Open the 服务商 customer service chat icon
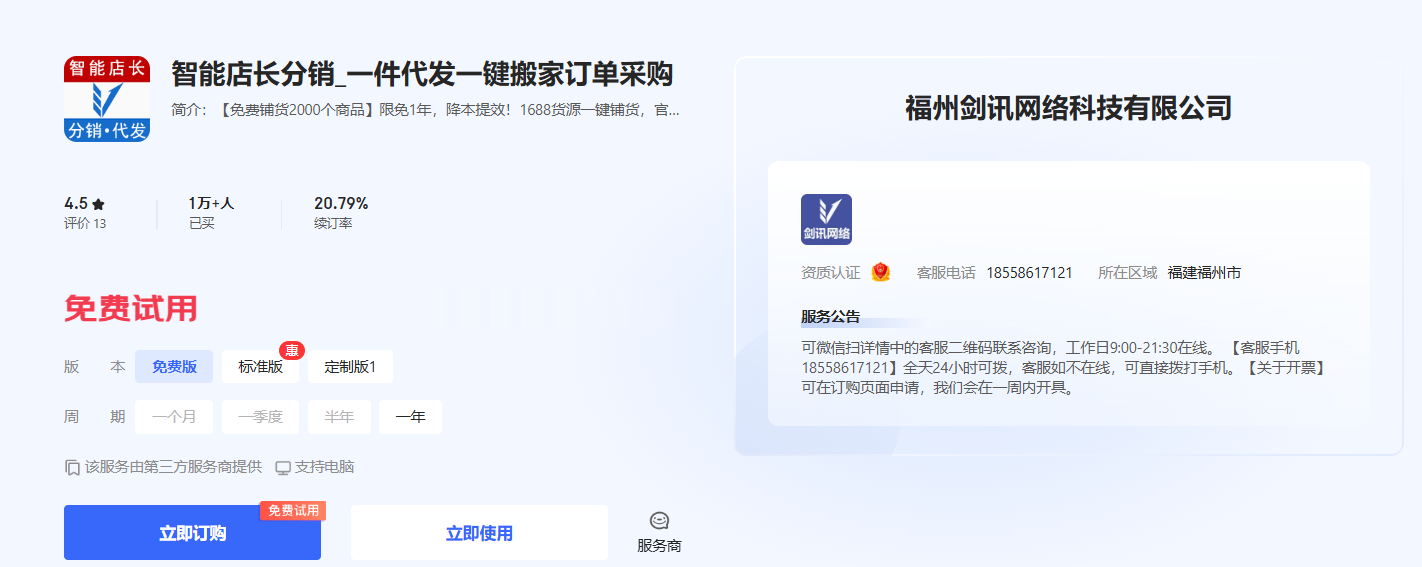This screenshot has width=1422, height=567. click(x=659, y=521)
